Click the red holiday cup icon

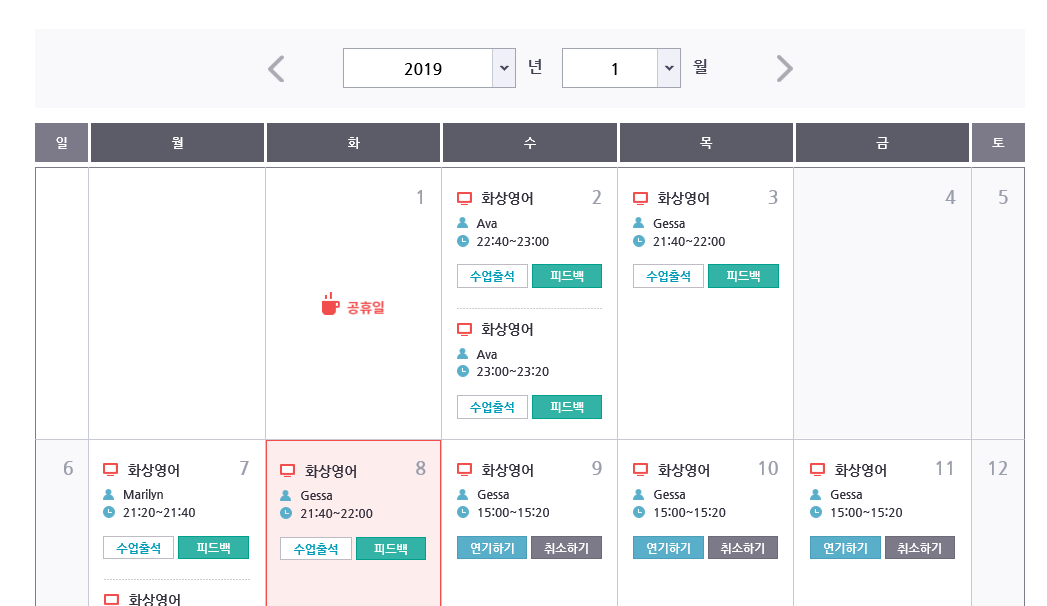[x=330, y=305]
